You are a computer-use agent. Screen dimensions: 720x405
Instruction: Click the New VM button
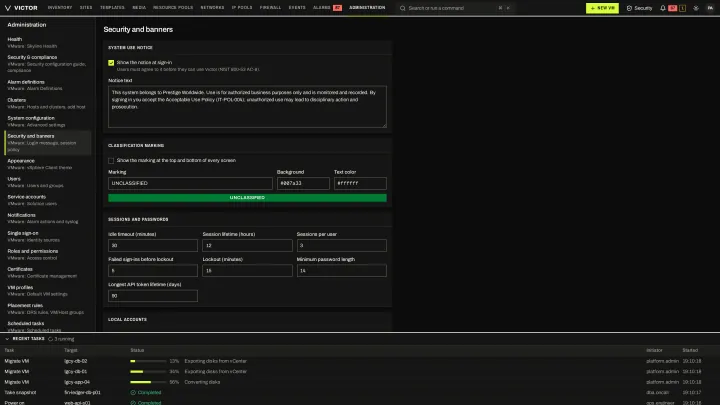click(x=602, y=8)
